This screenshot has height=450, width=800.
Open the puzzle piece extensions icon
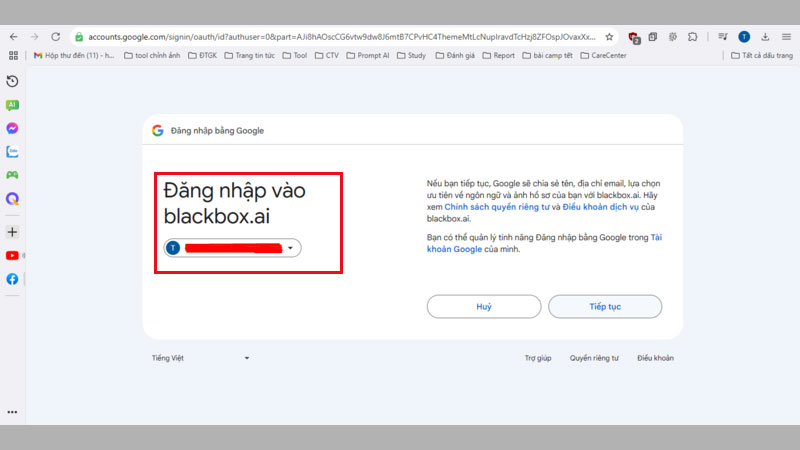point(692,37)
